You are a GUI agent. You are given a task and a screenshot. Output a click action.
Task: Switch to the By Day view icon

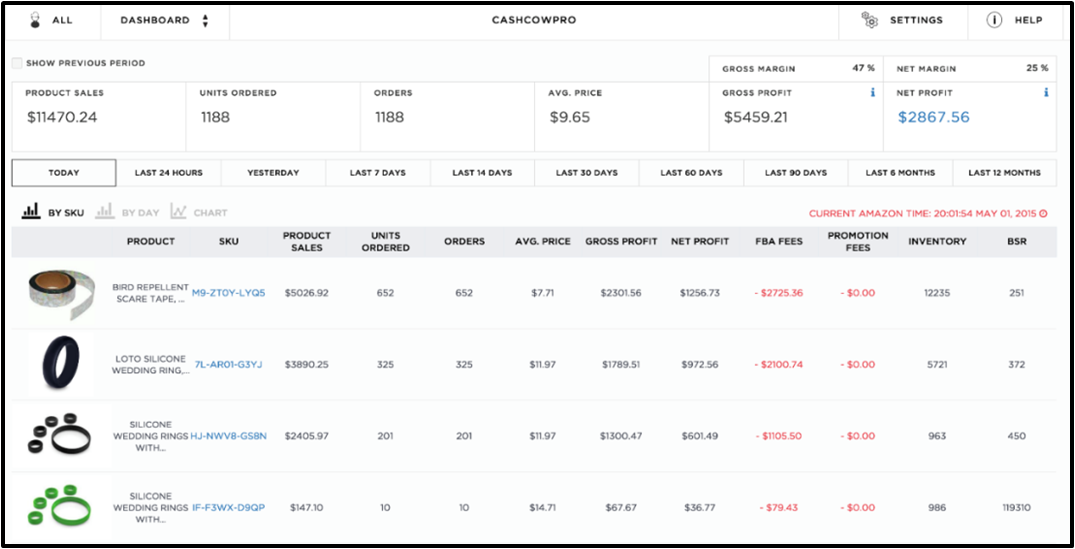104,212
